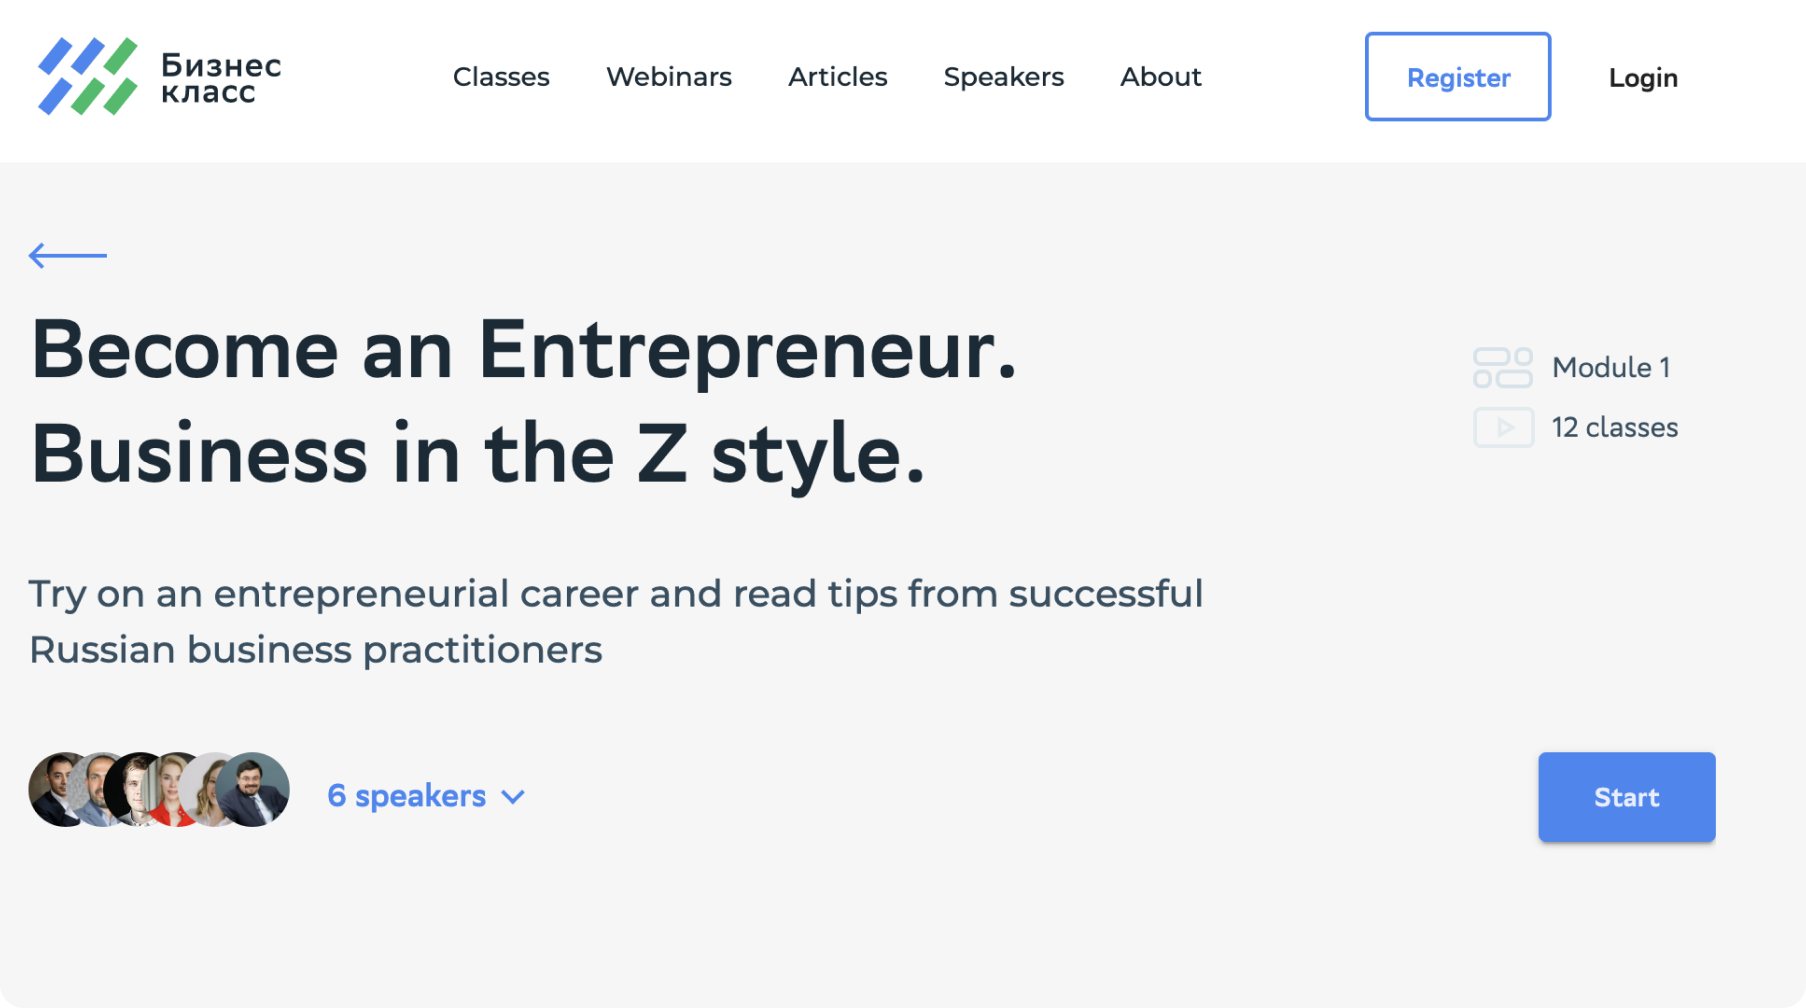Image resolution: width=1806 pixels, height=1008 pixels.
Task: Click the woman in red speaker avatar
Action: click(178, 792)
